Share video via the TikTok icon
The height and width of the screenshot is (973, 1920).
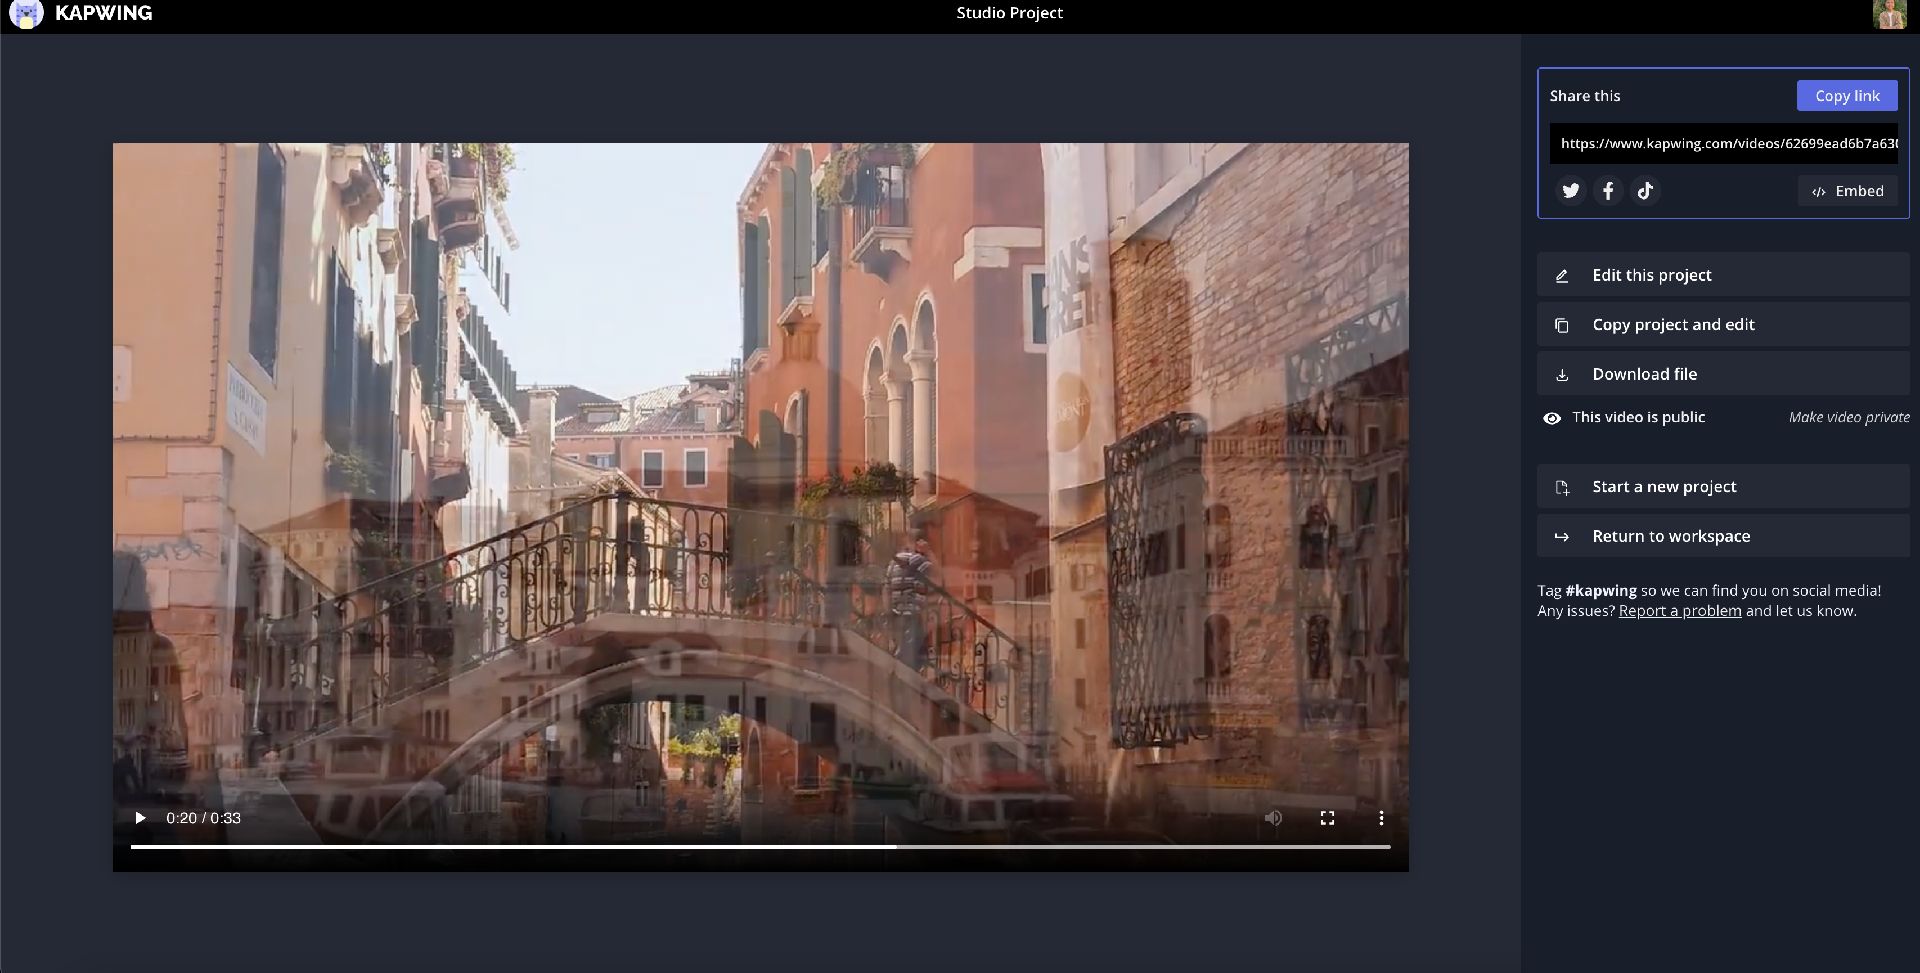[1645, 191]
